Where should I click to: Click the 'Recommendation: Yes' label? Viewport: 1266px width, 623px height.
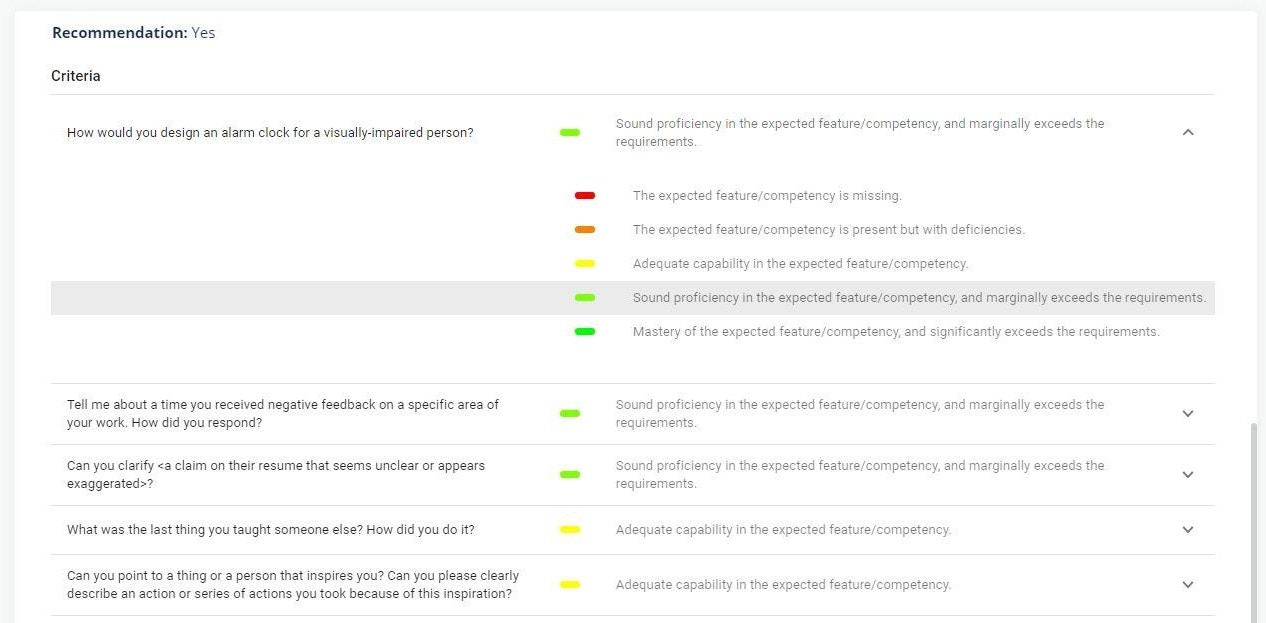133,32
